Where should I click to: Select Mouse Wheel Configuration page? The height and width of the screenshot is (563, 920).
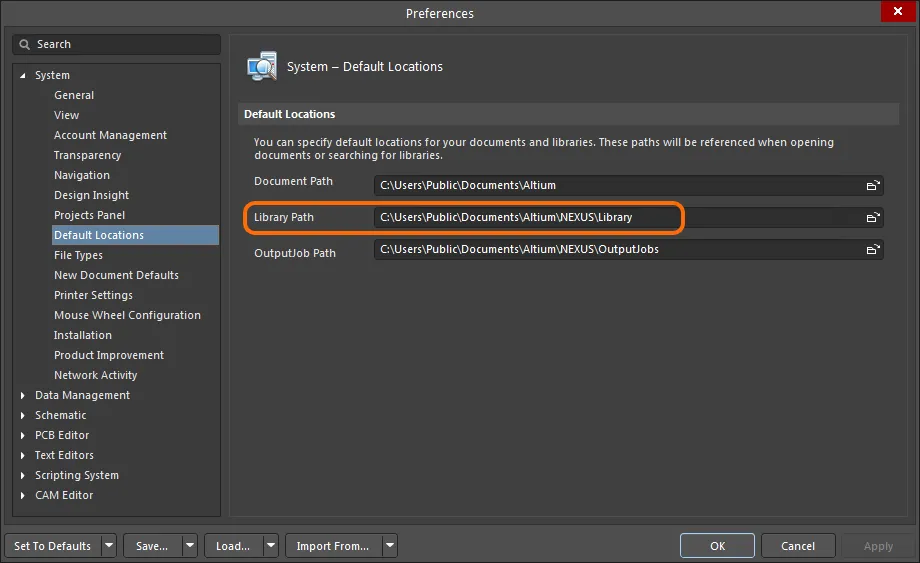pos(127,315)
